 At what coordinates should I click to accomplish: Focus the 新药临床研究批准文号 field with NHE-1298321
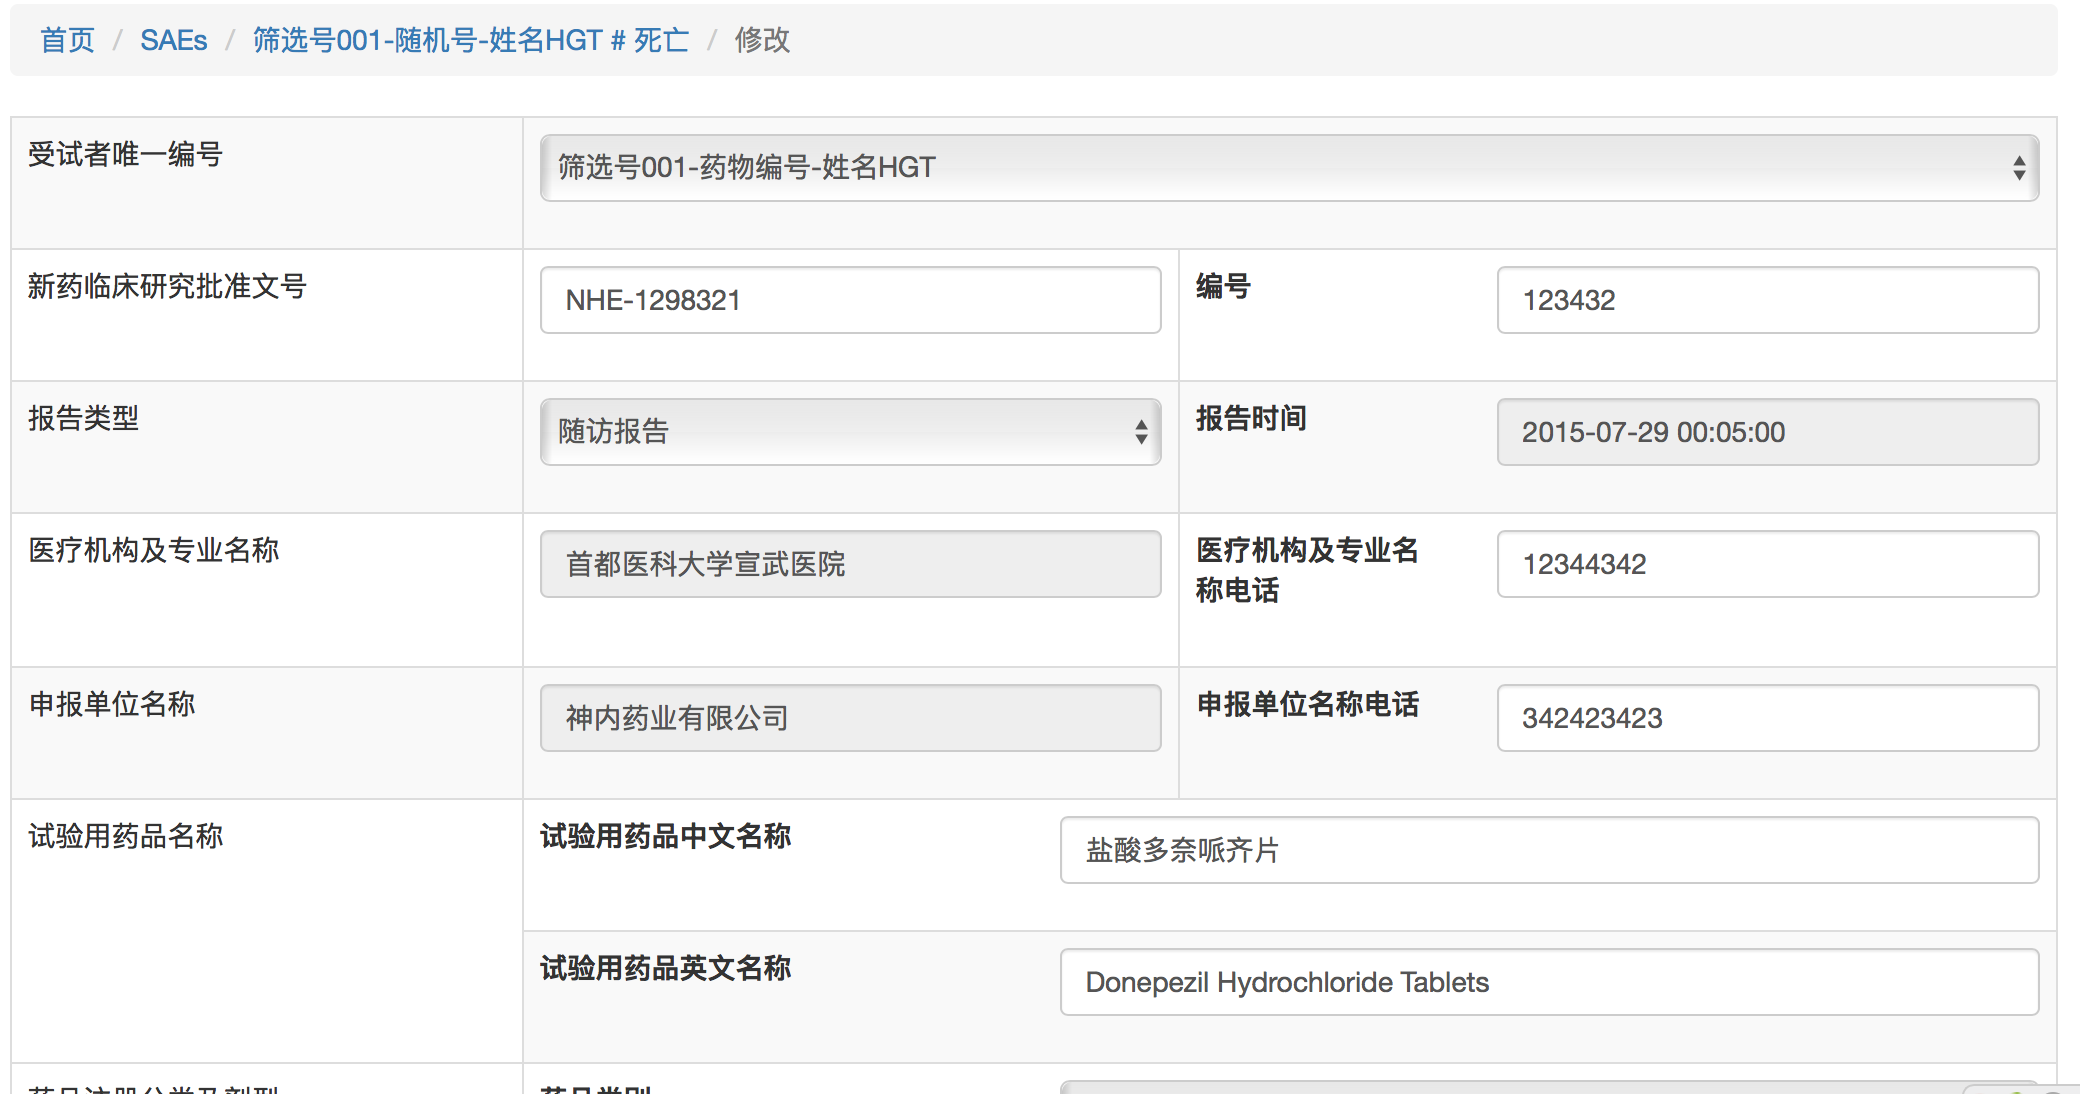850,300
